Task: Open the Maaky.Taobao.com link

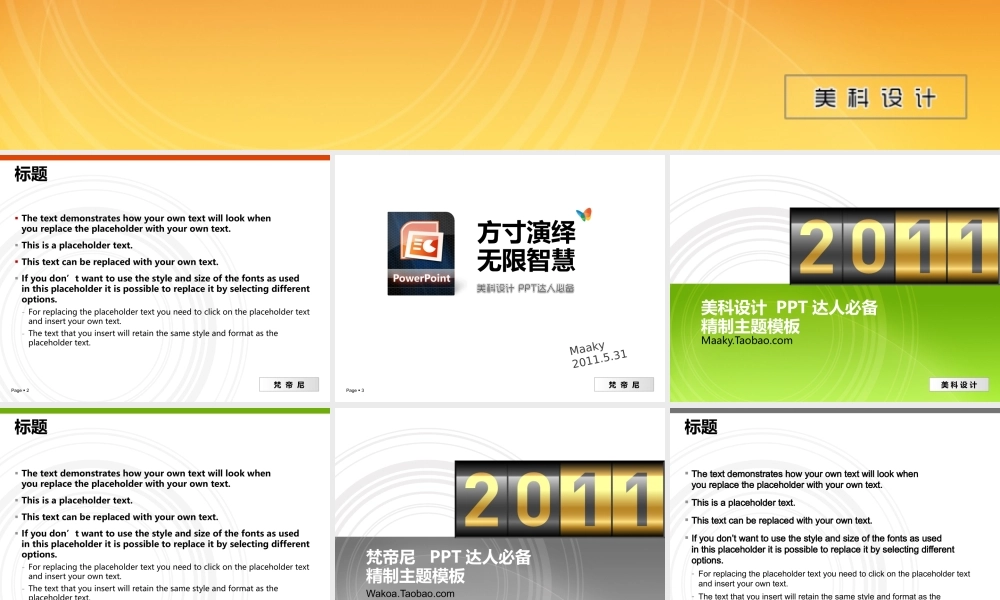Action: [745, 339]
